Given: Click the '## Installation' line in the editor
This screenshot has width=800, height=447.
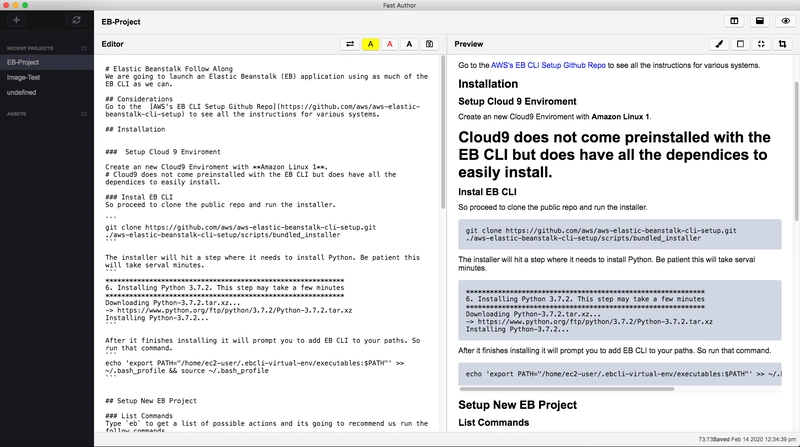Looking at the screenshot, I should click(135, 130).
